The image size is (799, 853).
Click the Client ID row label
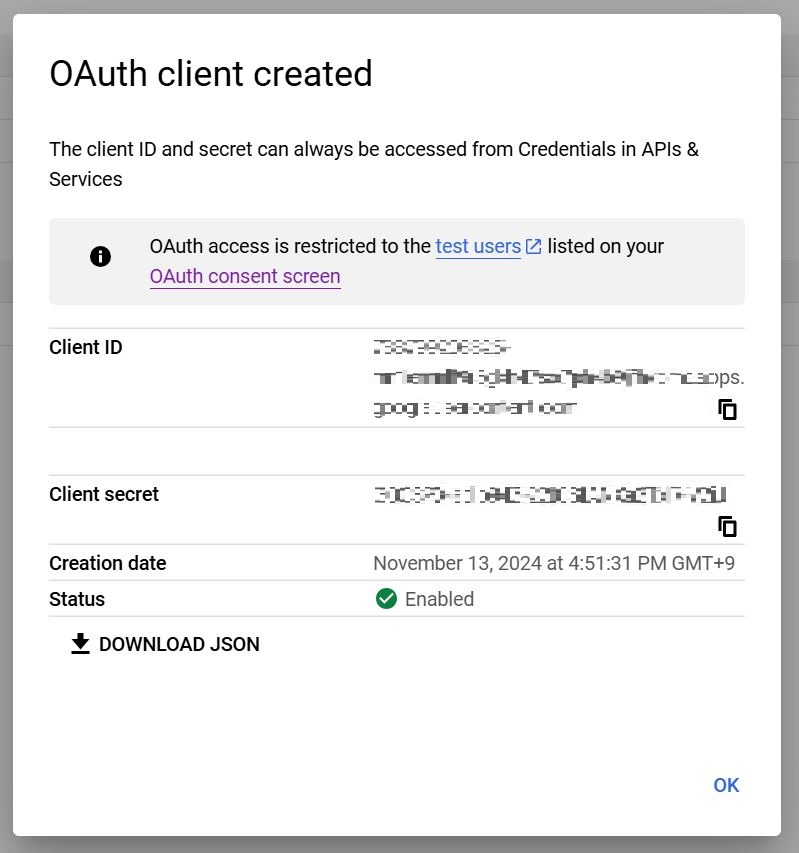[x=86, y=348]
